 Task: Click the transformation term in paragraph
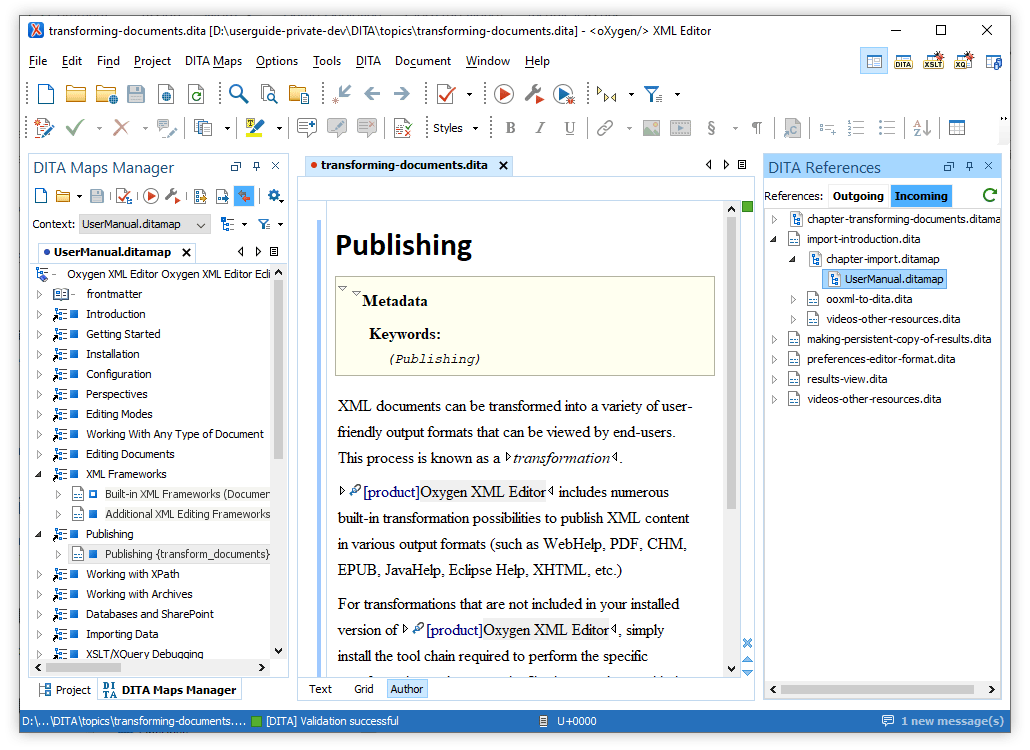(x=562, y=458)
